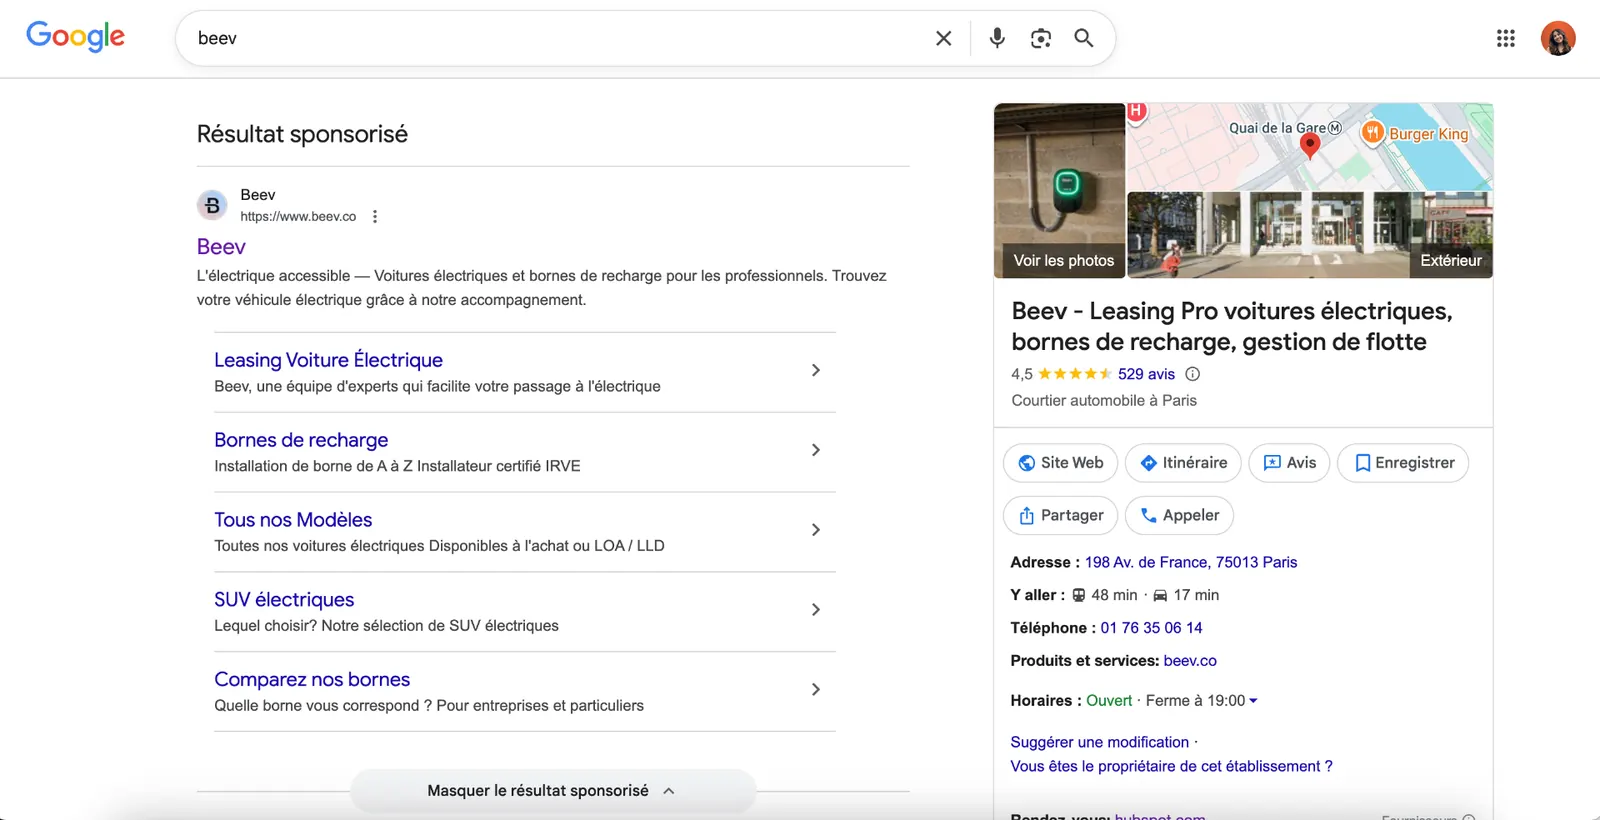Click the Appeler call button

pyautogui.click(x=1179, y=516)
